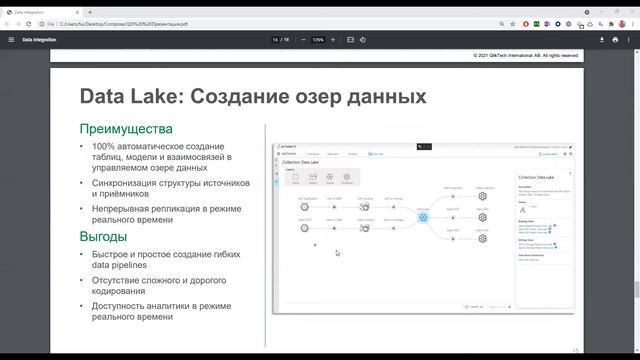The width and height of the screenshot is (640, 360).
Task: Open the Extensions puzzle piece menu
Action: (611, 24)
